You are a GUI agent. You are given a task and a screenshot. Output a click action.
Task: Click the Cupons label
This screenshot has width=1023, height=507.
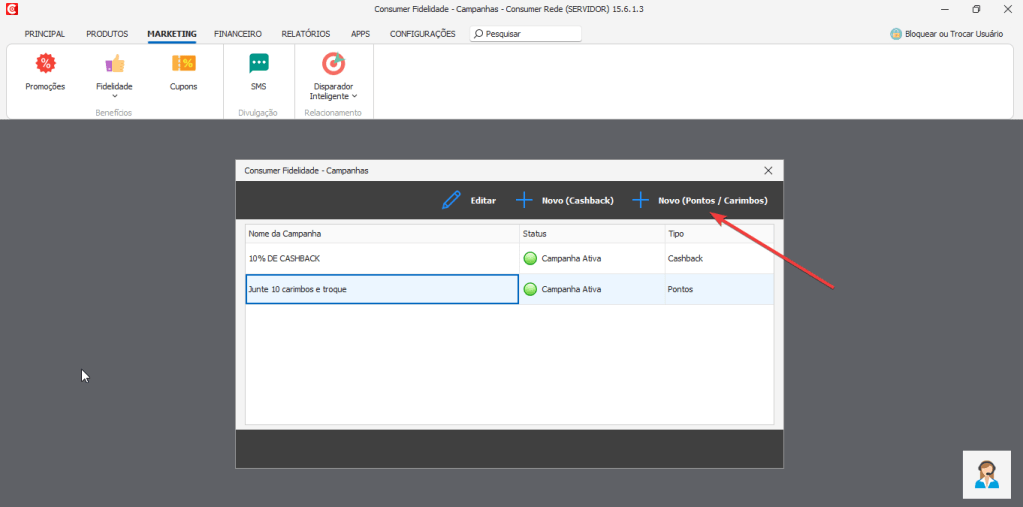click(183, 86)
